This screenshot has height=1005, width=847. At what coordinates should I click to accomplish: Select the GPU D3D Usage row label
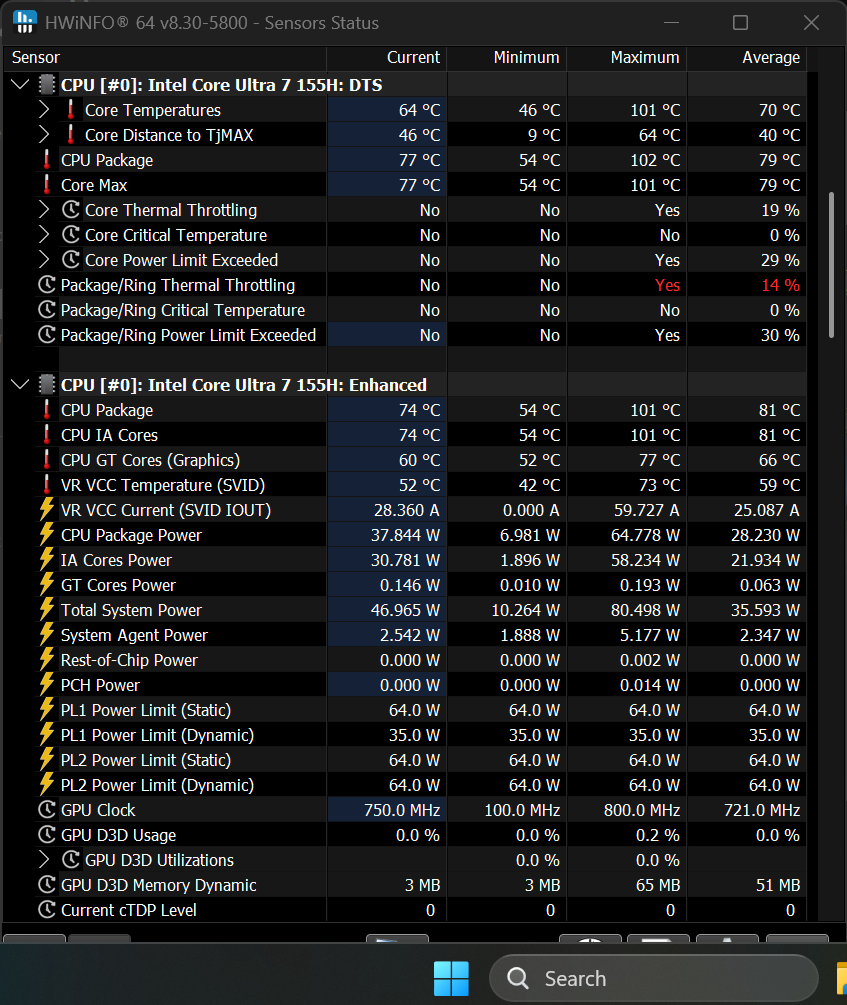point(118,835)
